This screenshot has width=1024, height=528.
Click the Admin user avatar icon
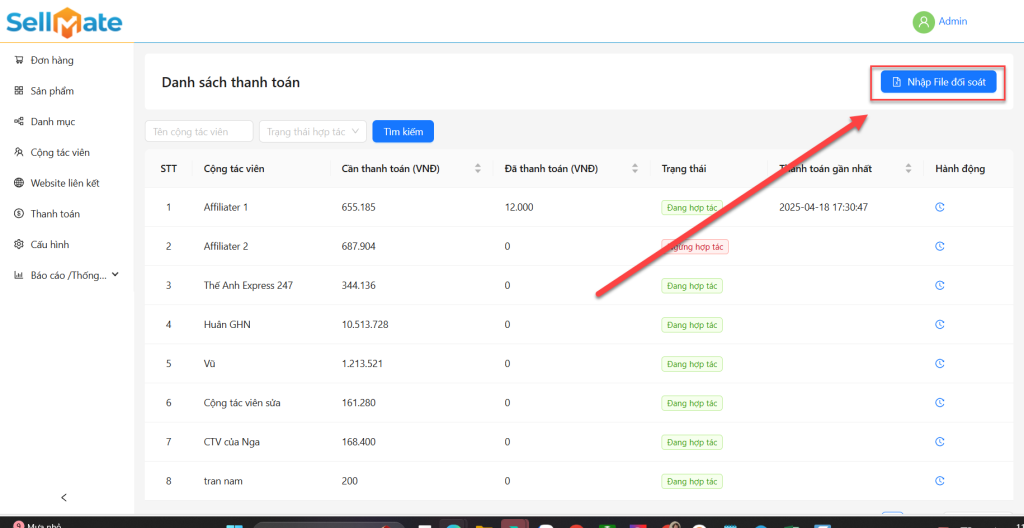point(923,22)
